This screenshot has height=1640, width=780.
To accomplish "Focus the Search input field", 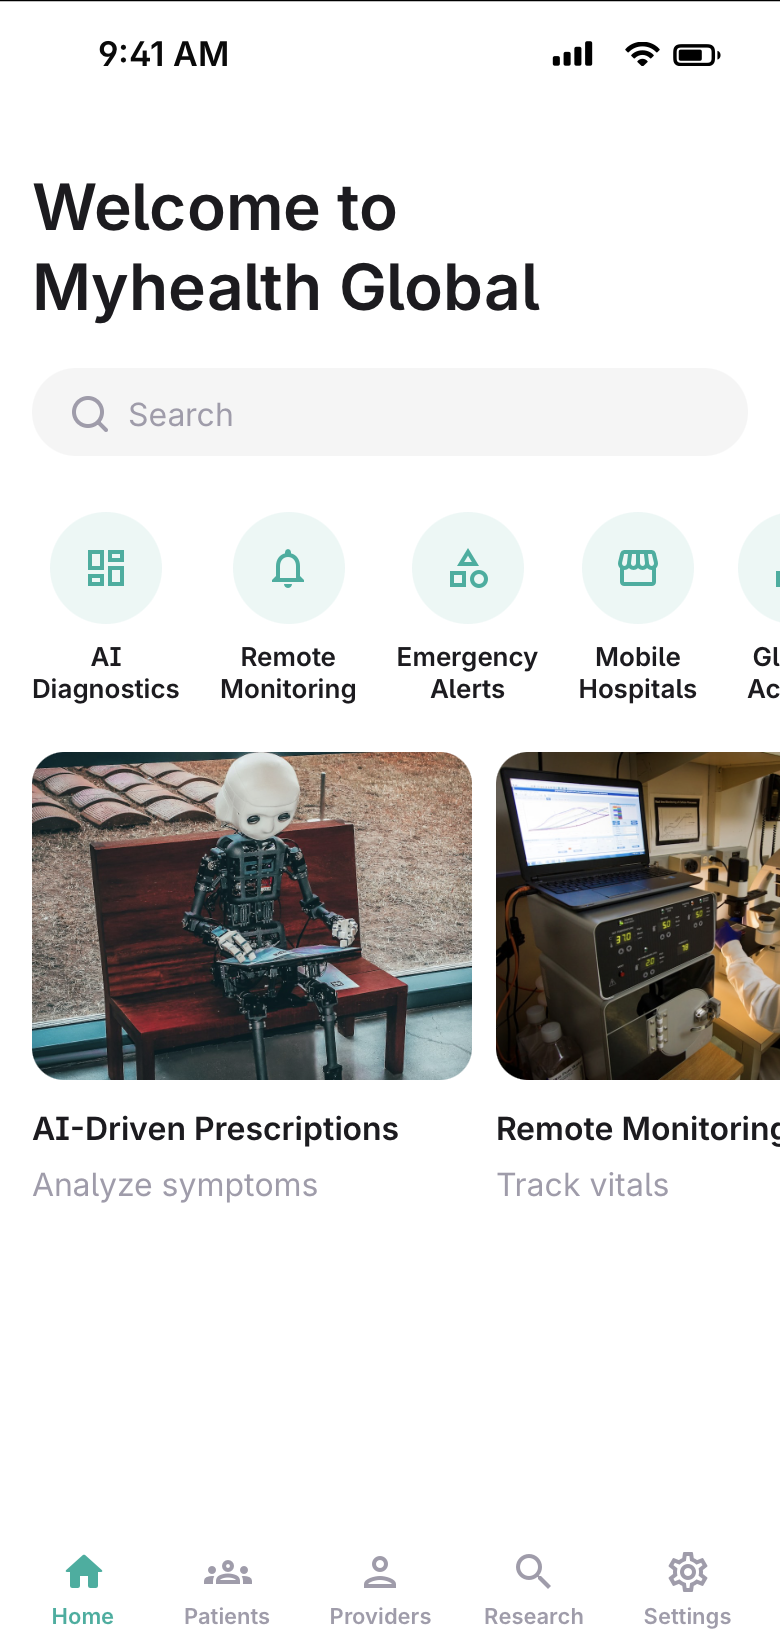I will point(390,412).
